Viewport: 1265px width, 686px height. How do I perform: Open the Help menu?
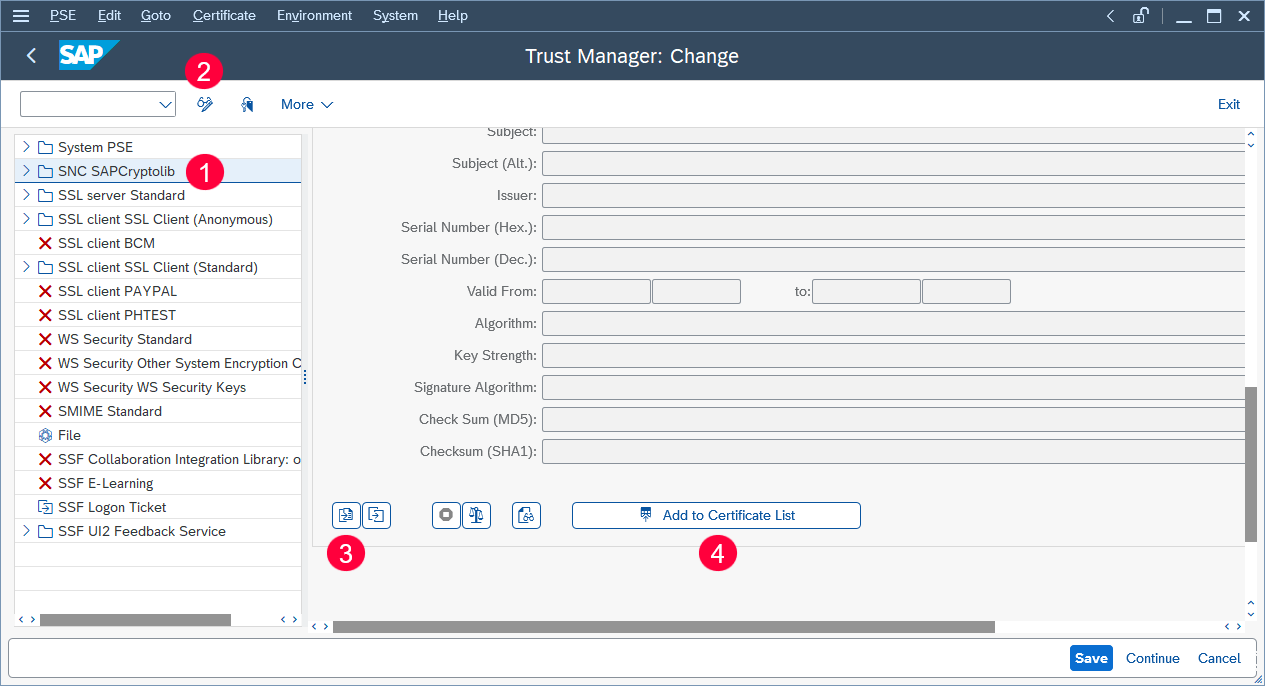[x=452, y=16]
